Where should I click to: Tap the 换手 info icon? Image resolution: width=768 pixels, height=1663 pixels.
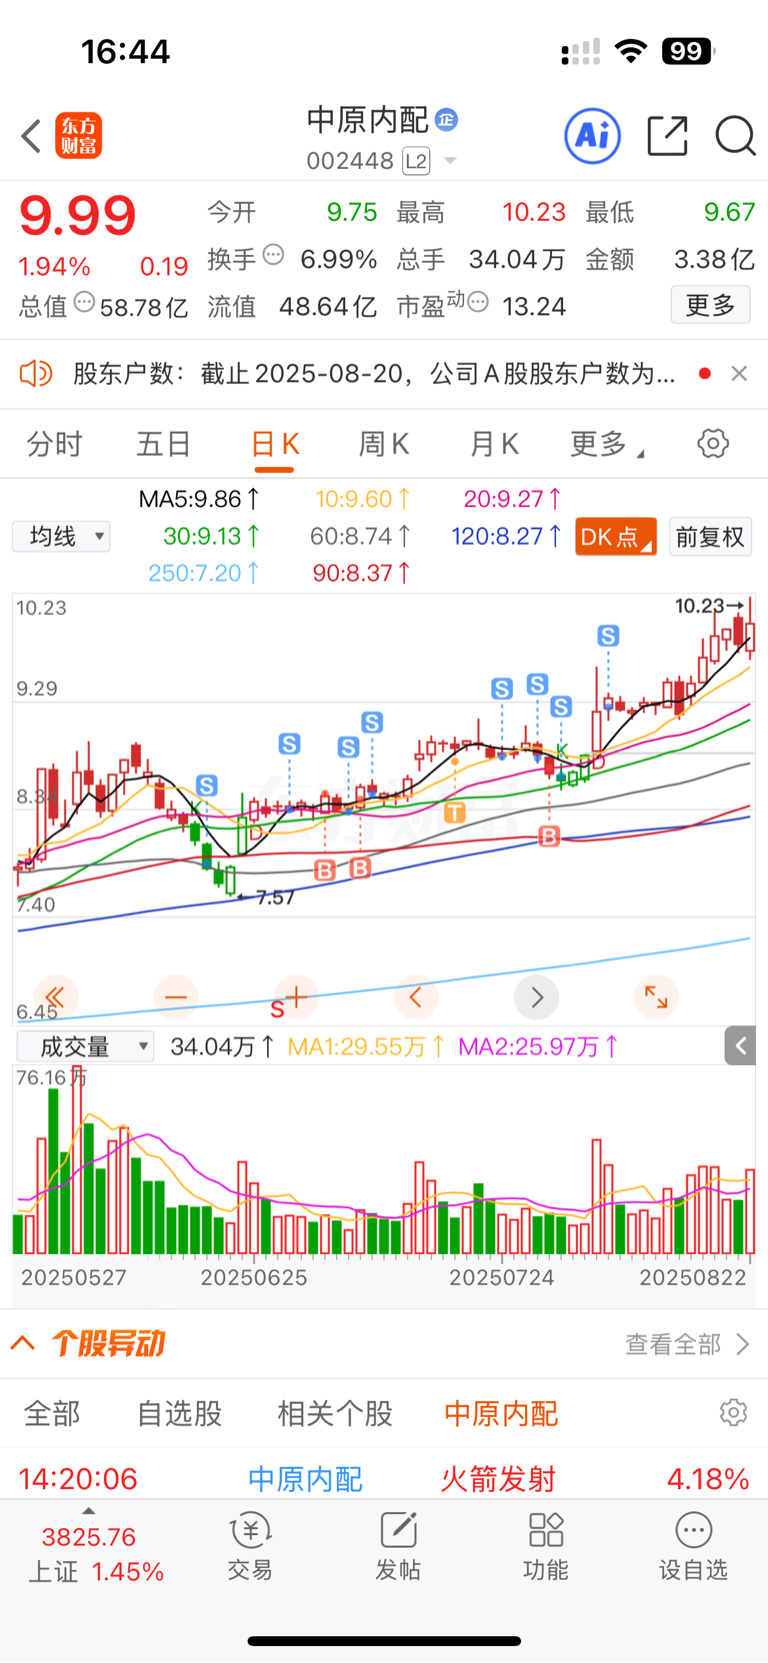click(x=273, y=255)
